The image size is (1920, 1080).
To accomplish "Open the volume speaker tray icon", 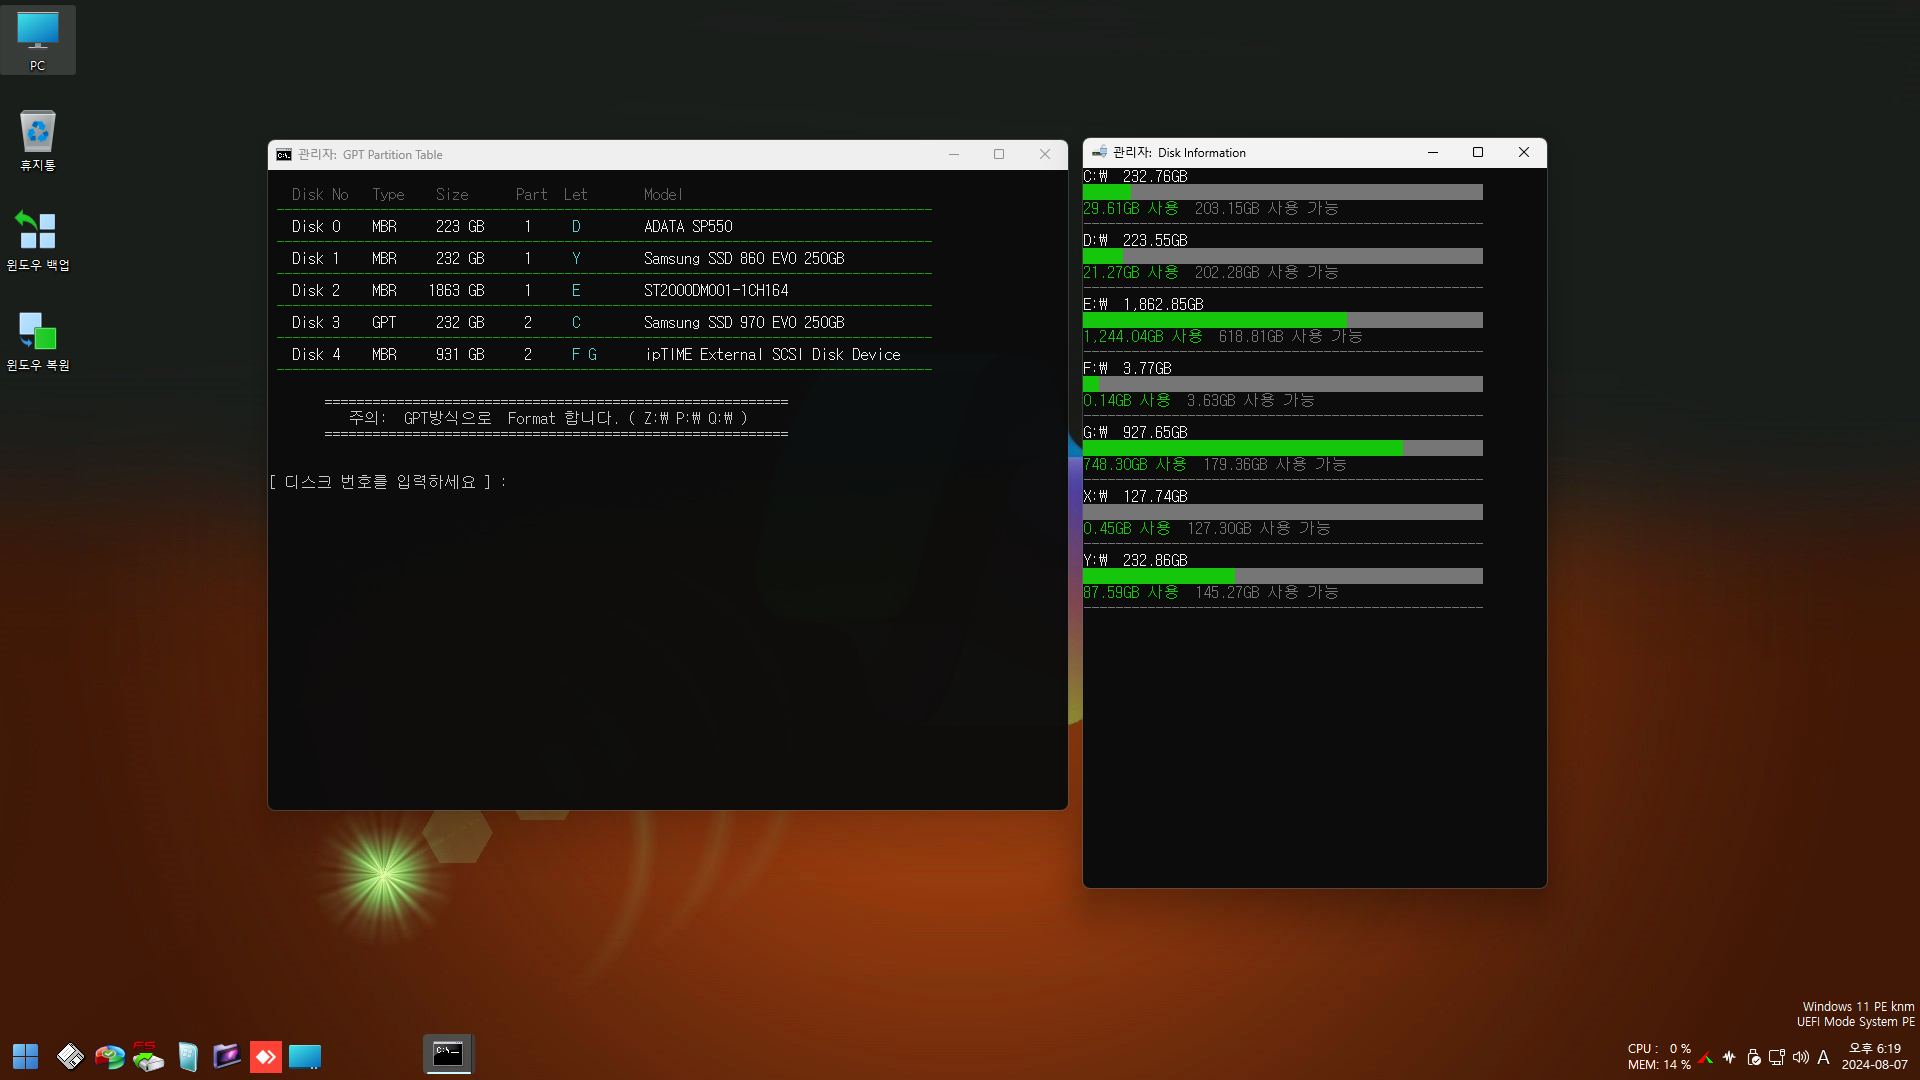I will click(1800, 1057).
